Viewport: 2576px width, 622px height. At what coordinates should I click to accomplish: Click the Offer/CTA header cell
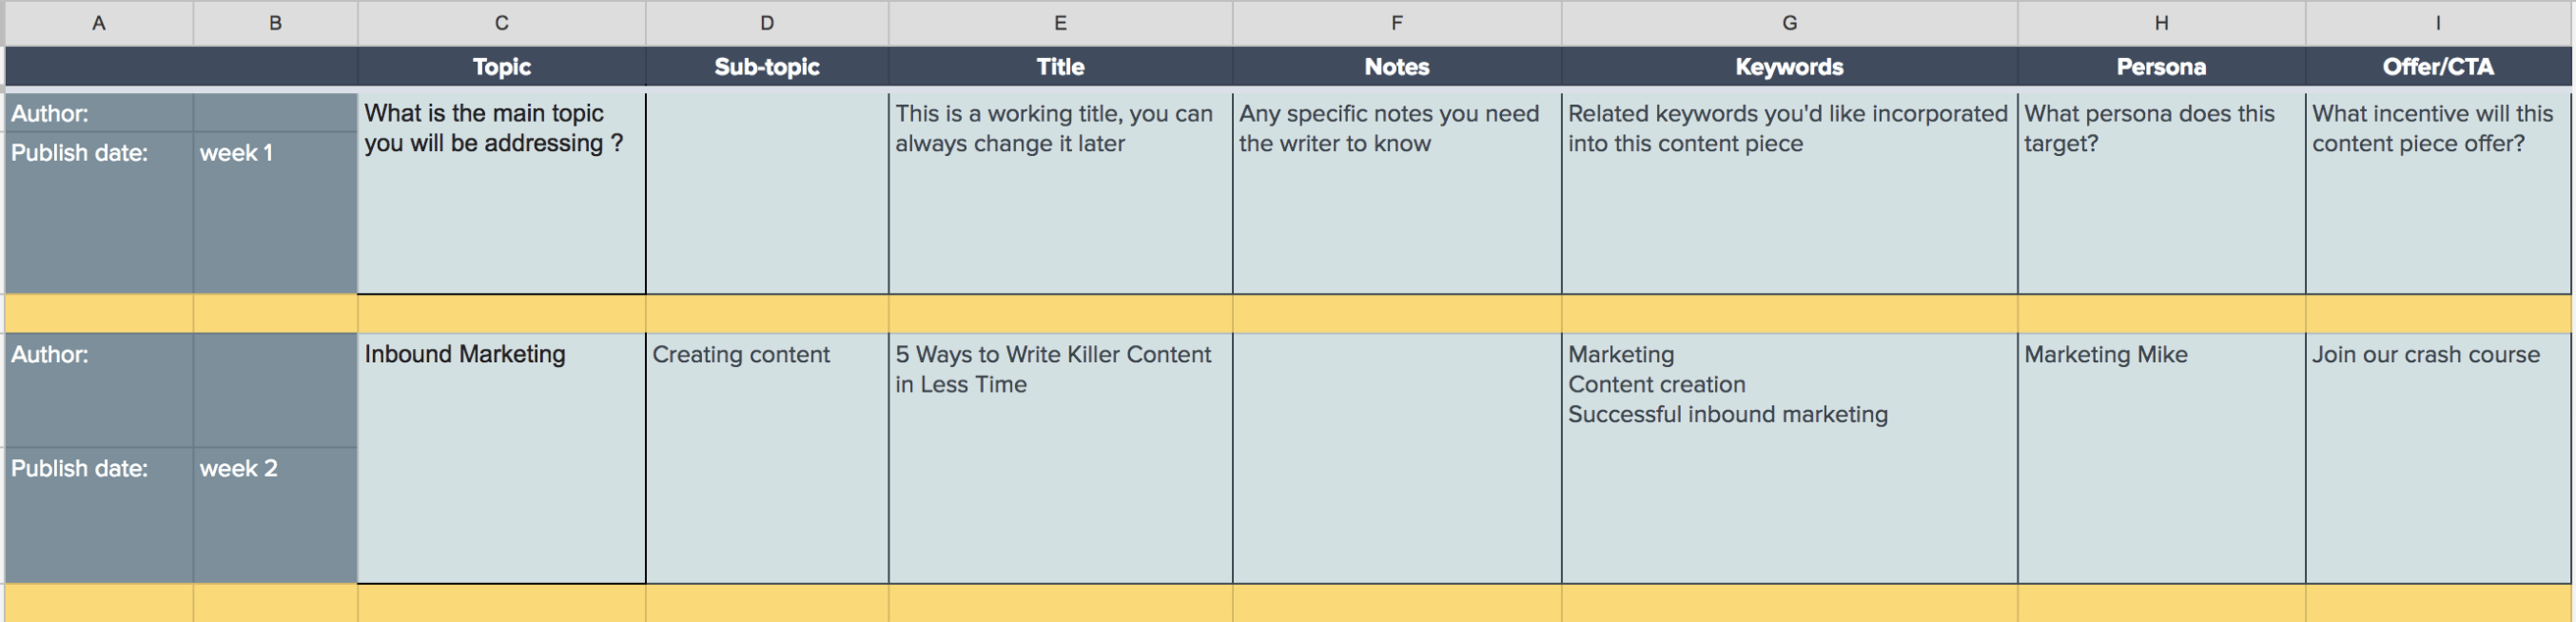2437,67
